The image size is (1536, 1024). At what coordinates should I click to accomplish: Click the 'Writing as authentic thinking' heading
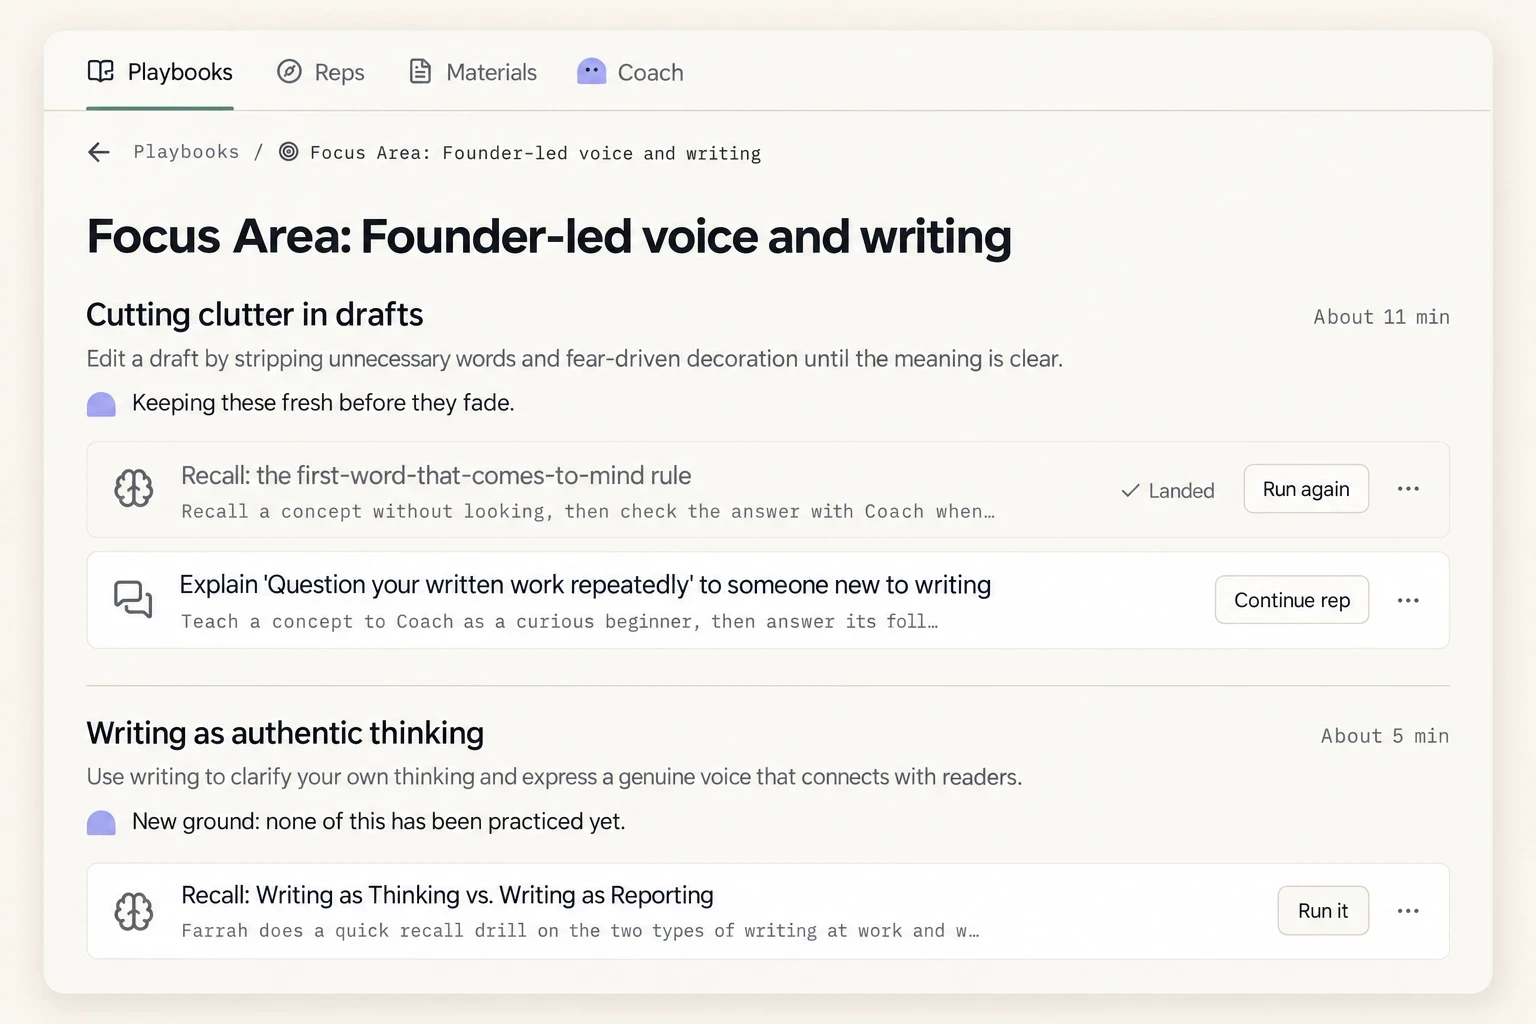pyautogui.click(x=285, y=733)
